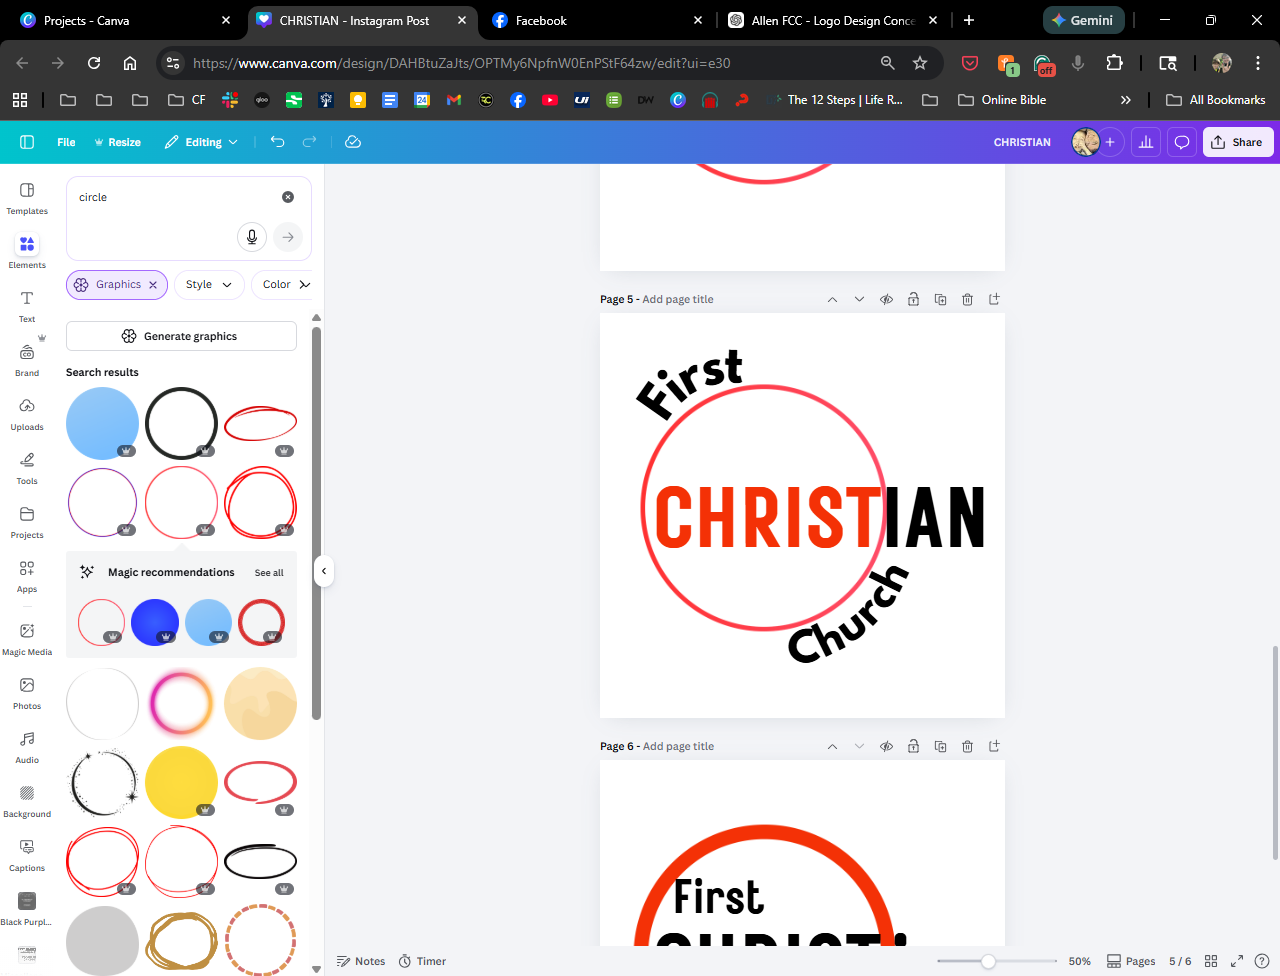The image size is (1280, 976).
Task: Lock Page 5 with the padlock icon
Action: [913, 299]
